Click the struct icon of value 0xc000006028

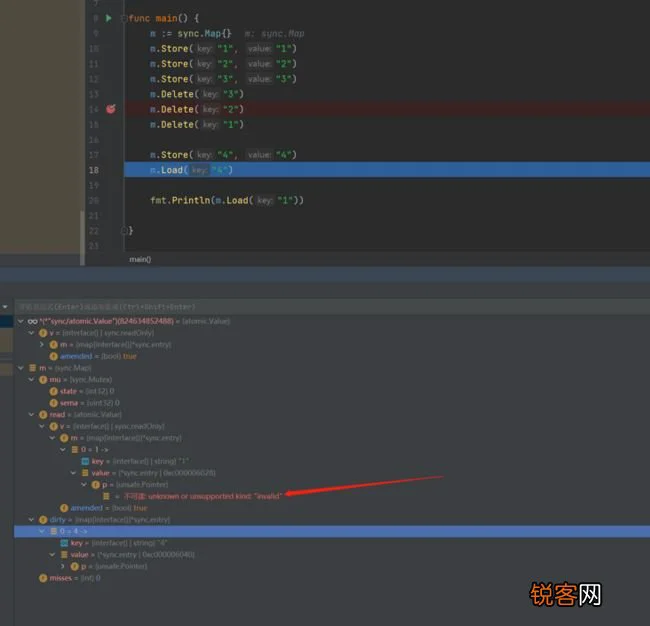click(x=85, y=473)
